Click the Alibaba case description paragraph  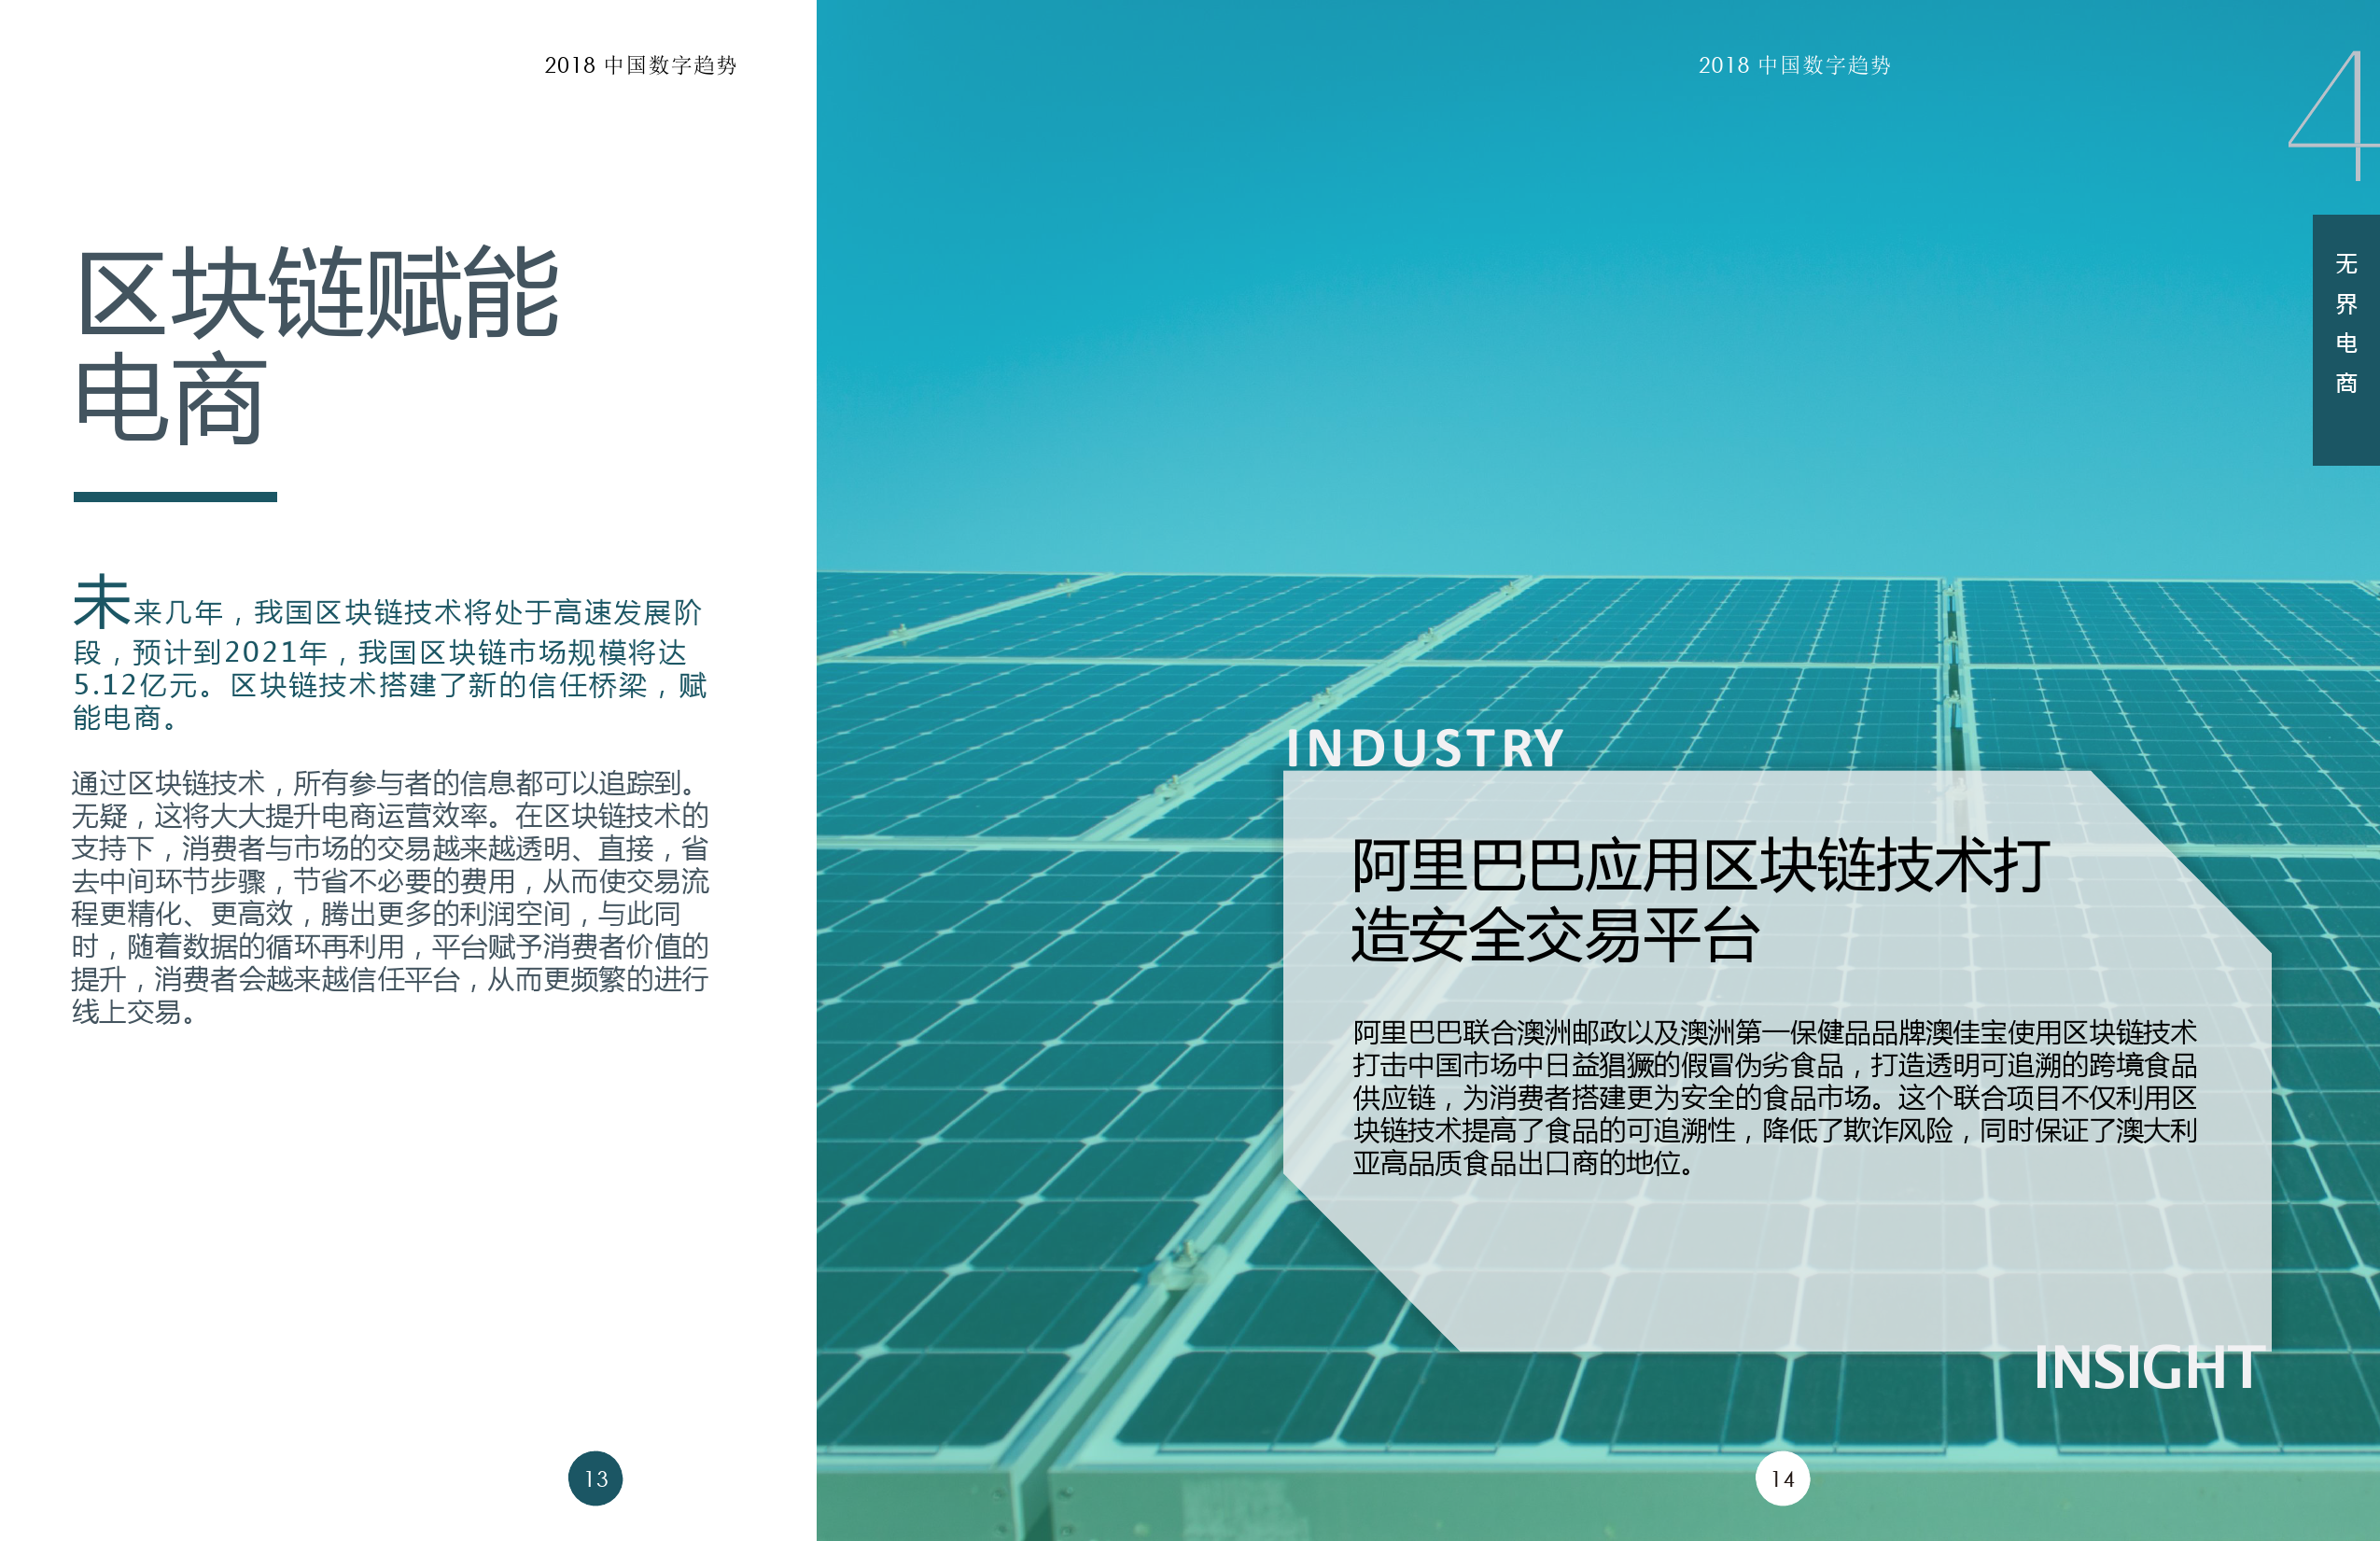tap(1774, 1097)
